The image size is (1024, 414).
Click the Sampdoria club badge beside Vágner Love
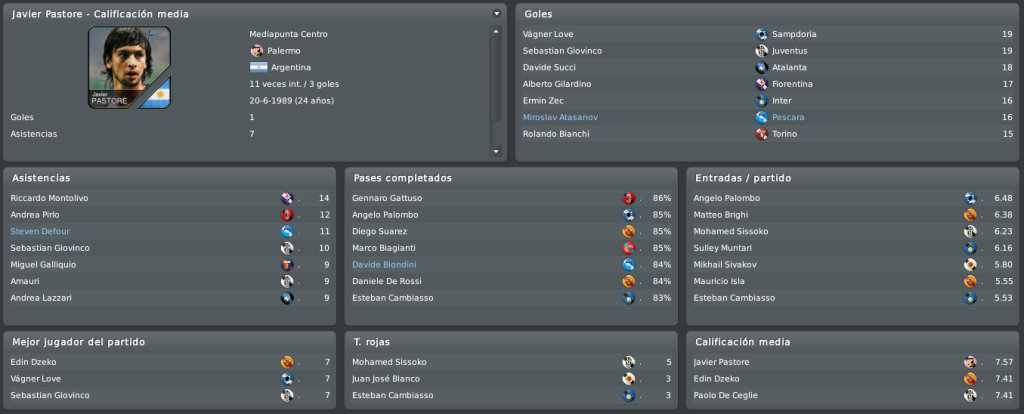coord(761,34)
